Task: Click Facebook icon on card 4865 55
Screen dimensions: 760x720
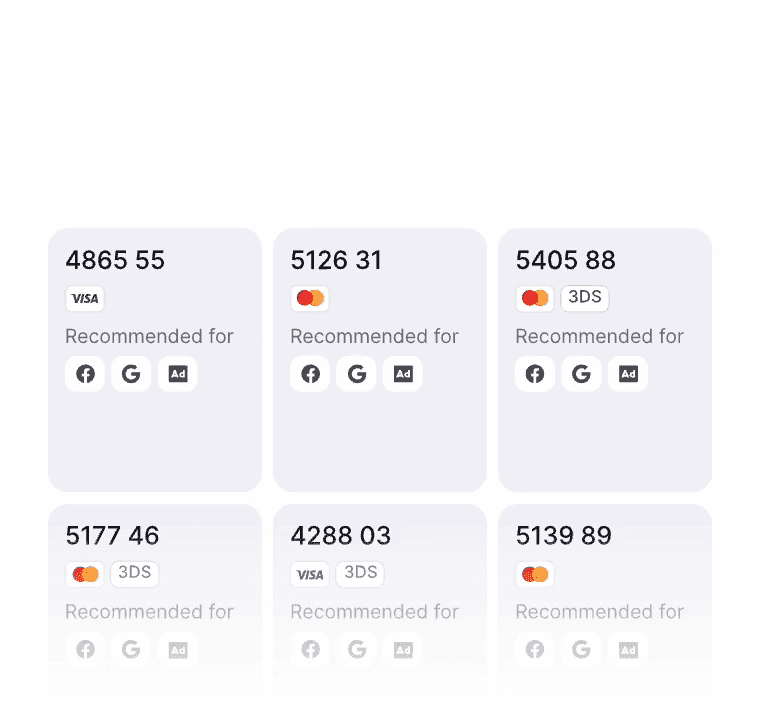Action: pyautogui.click(x=85, y=374)
